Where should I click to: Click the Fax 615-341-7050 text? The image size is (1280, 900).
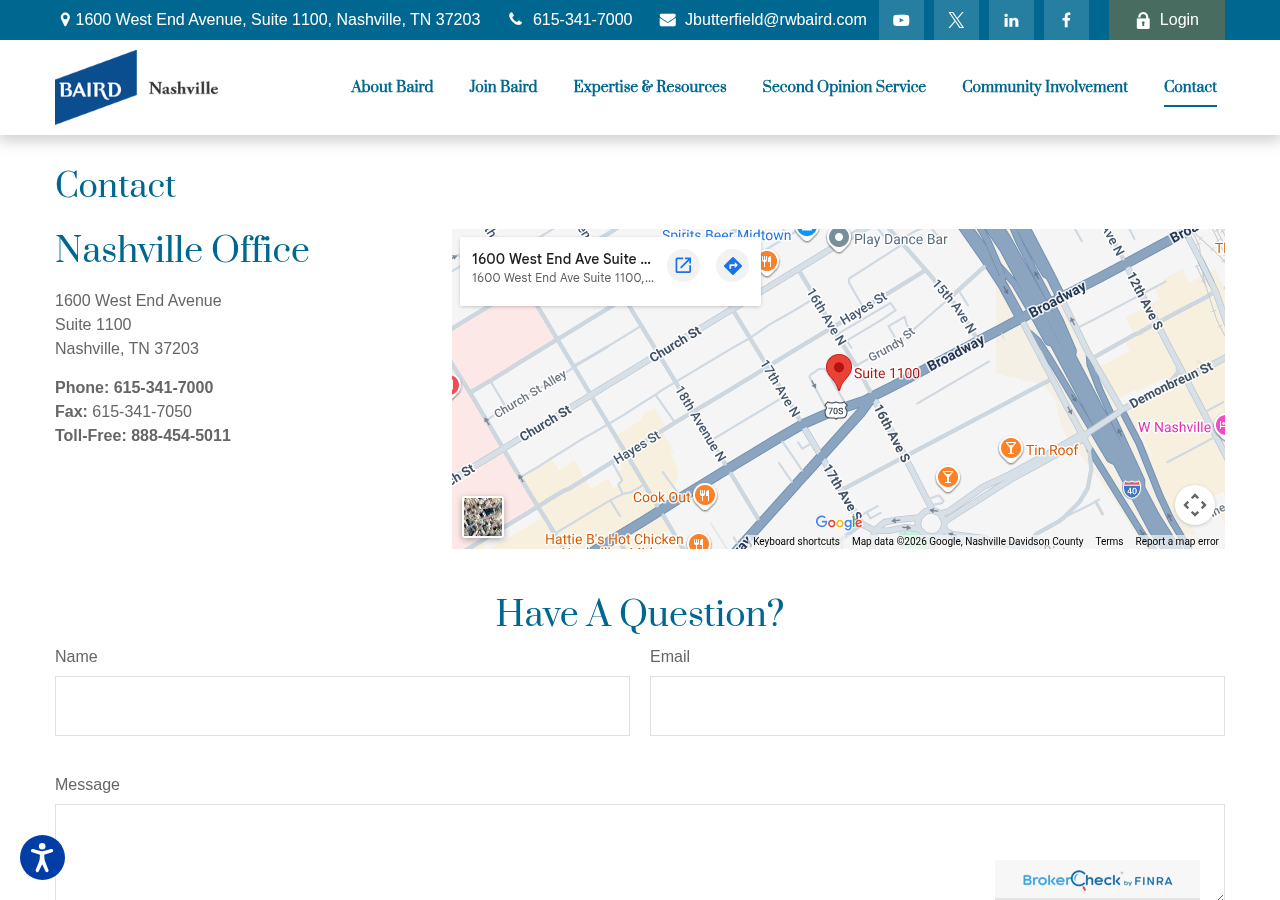123,412
